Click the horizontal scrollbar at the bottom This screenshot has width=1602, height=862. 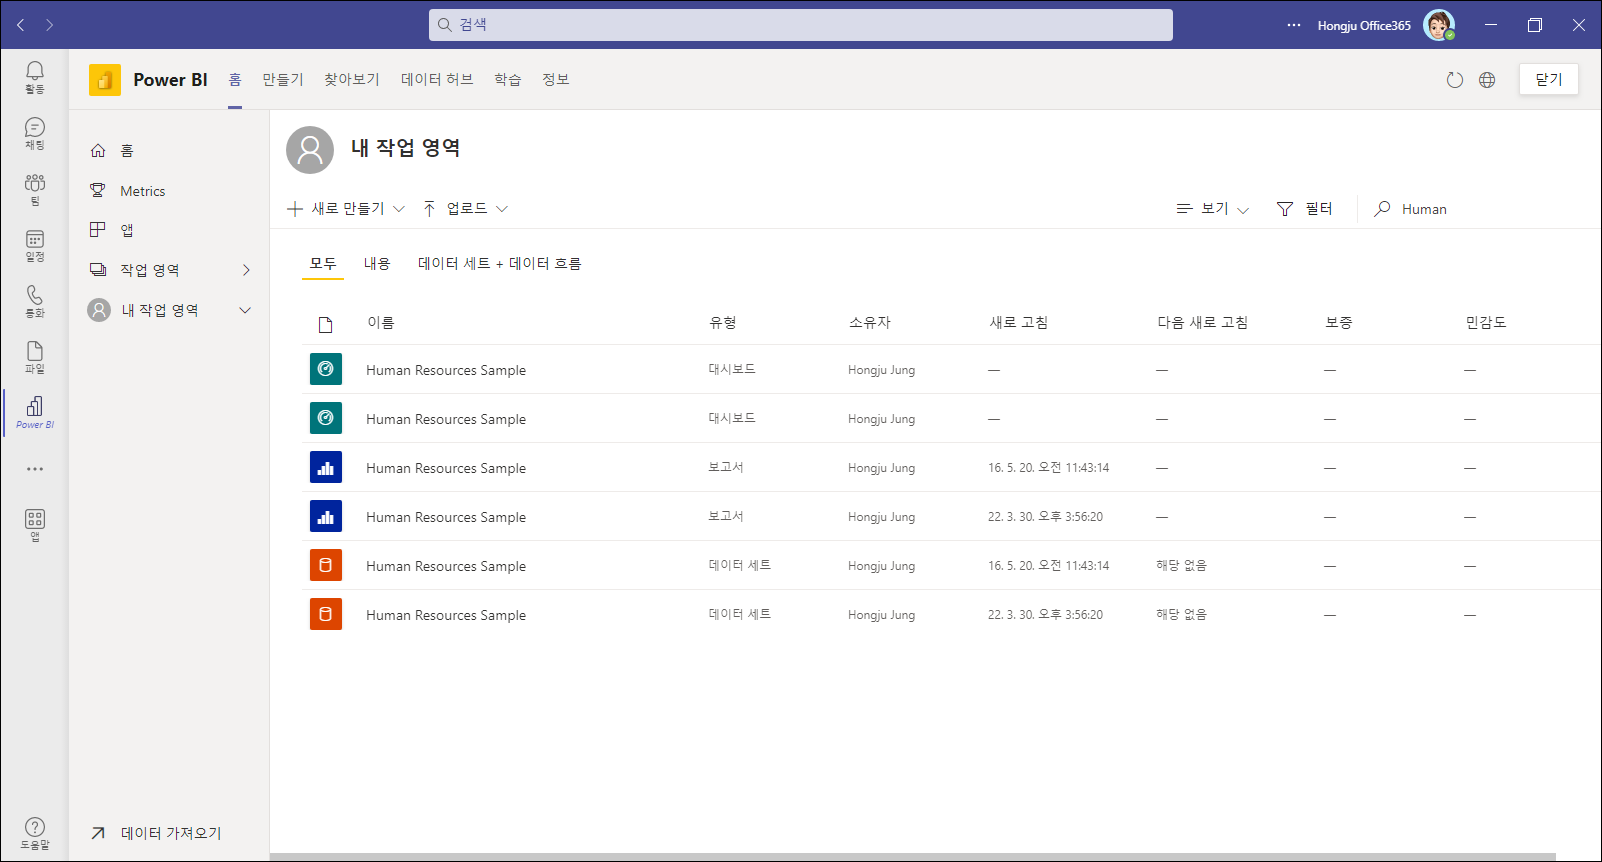point(913,857)
